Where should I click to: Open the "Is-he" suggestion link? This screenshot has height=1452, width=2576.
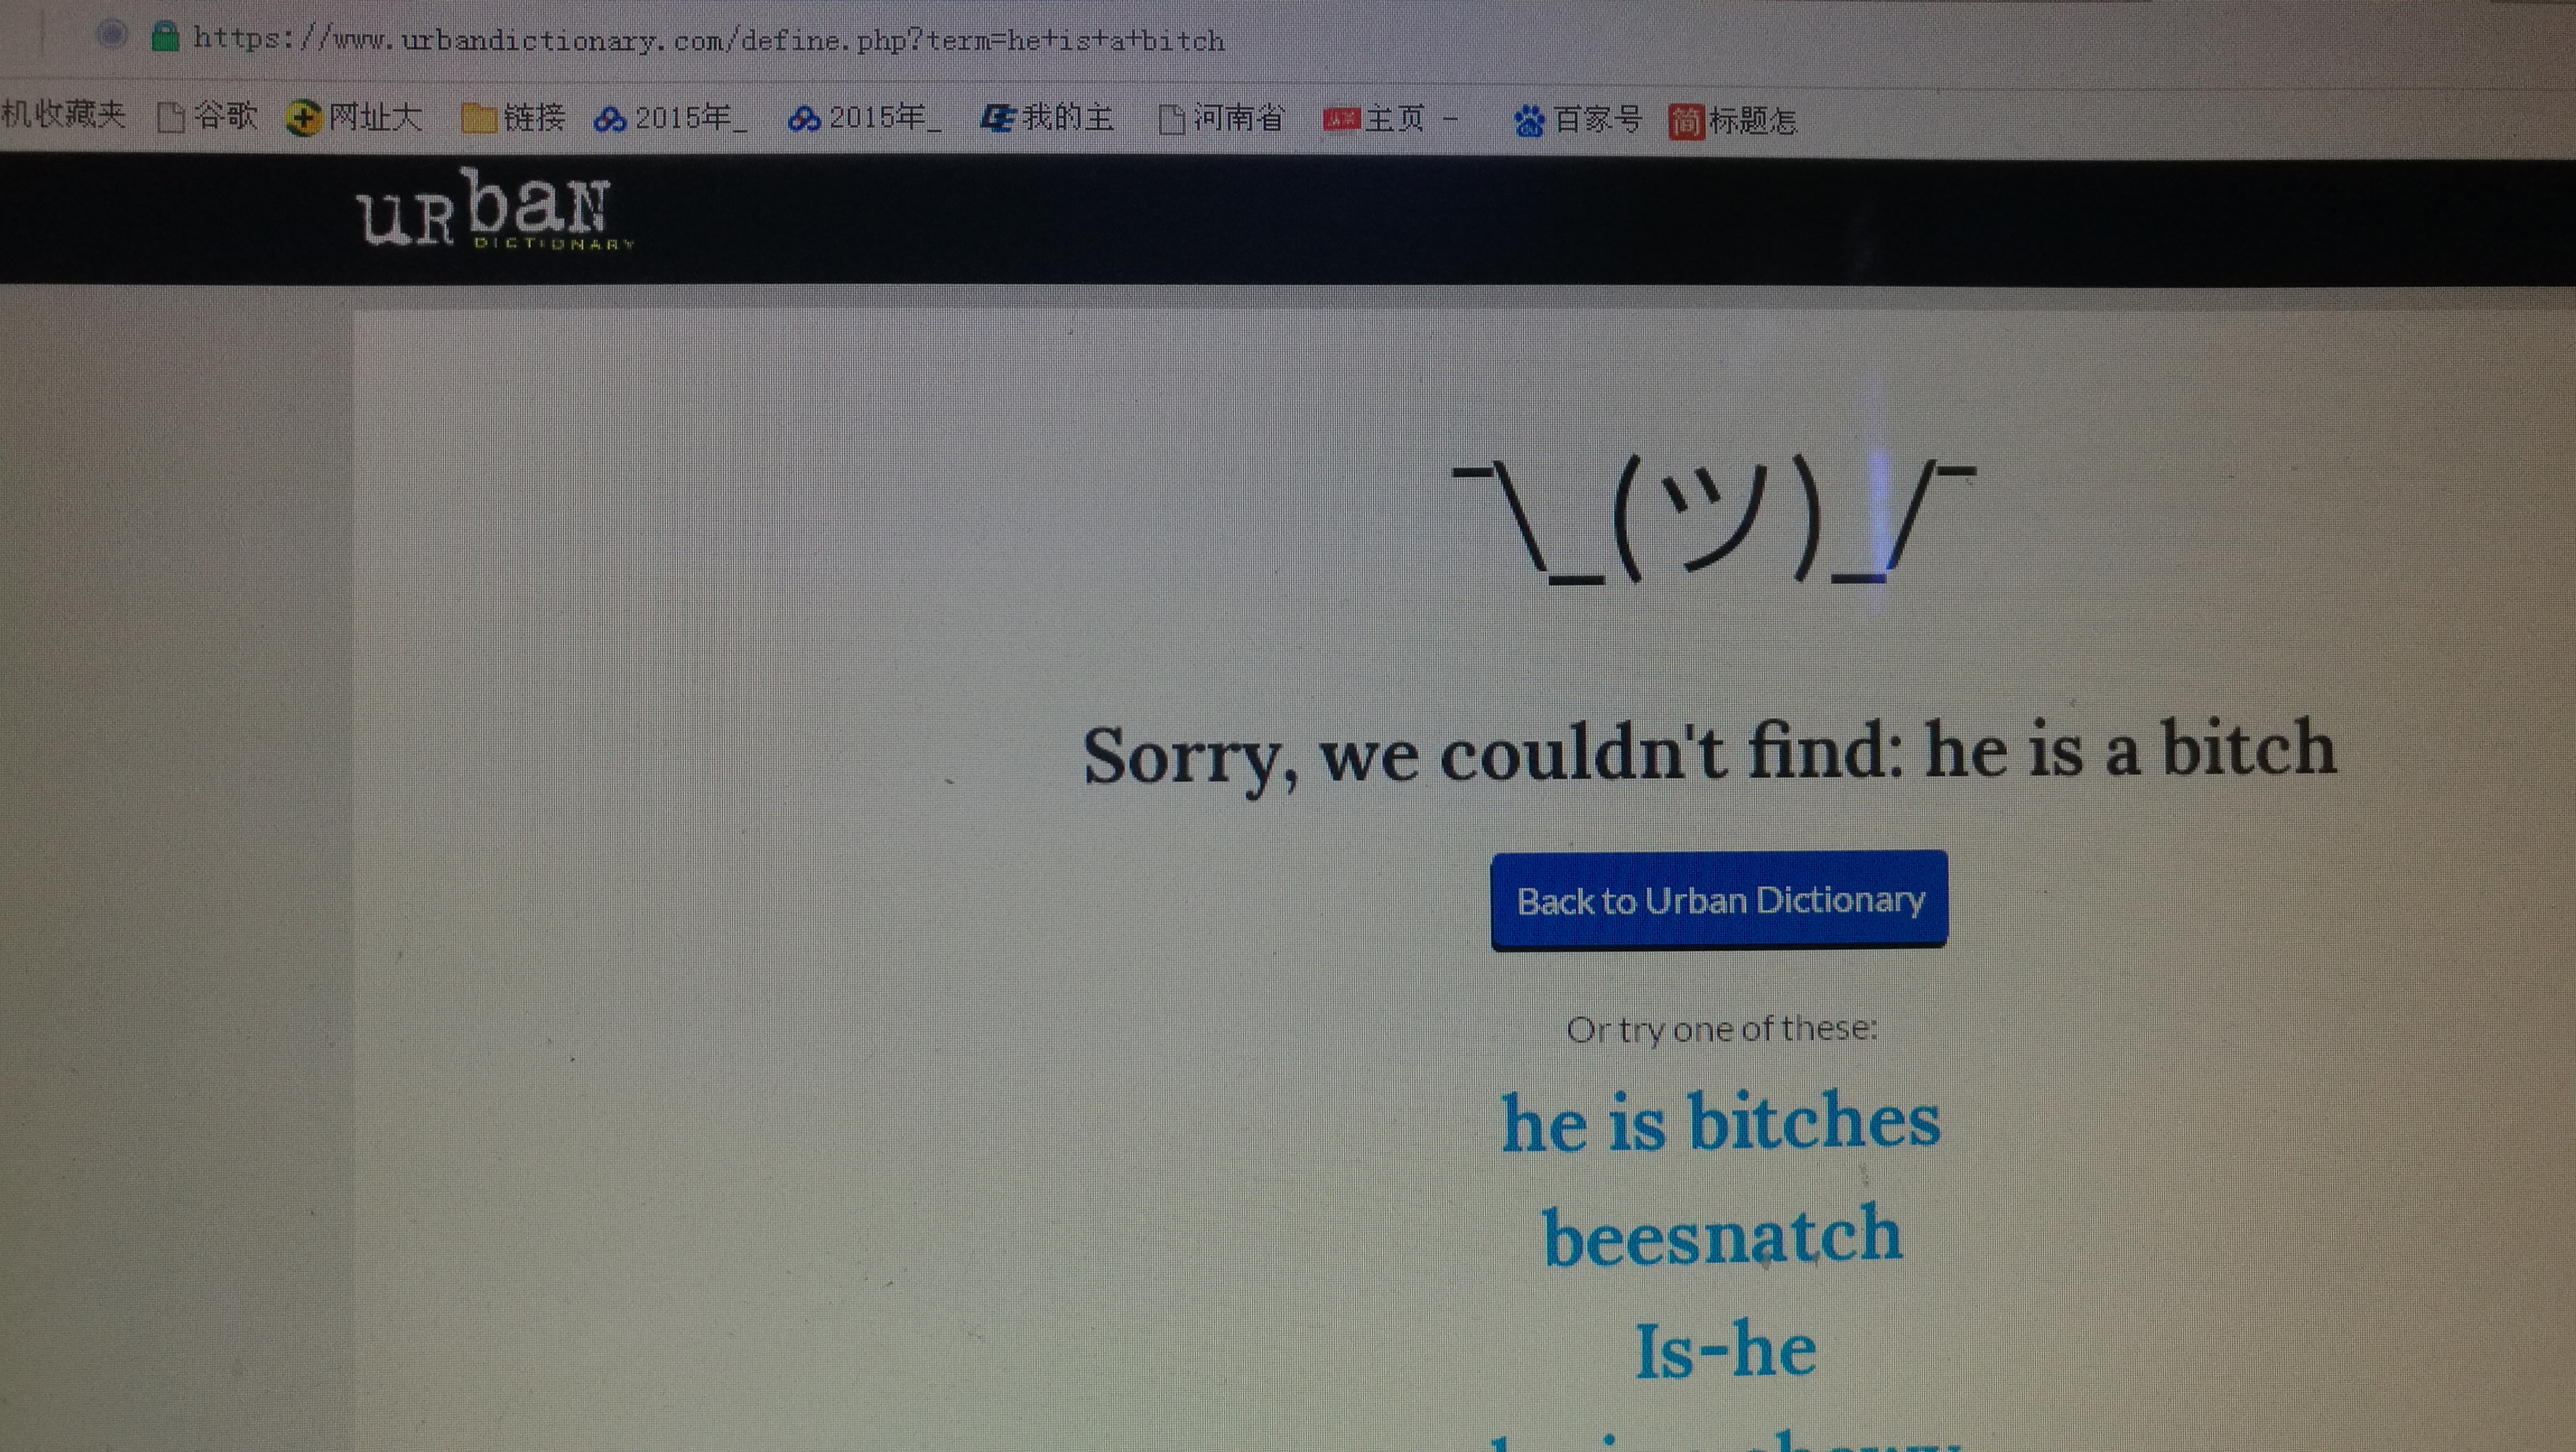point(1725,1350)
